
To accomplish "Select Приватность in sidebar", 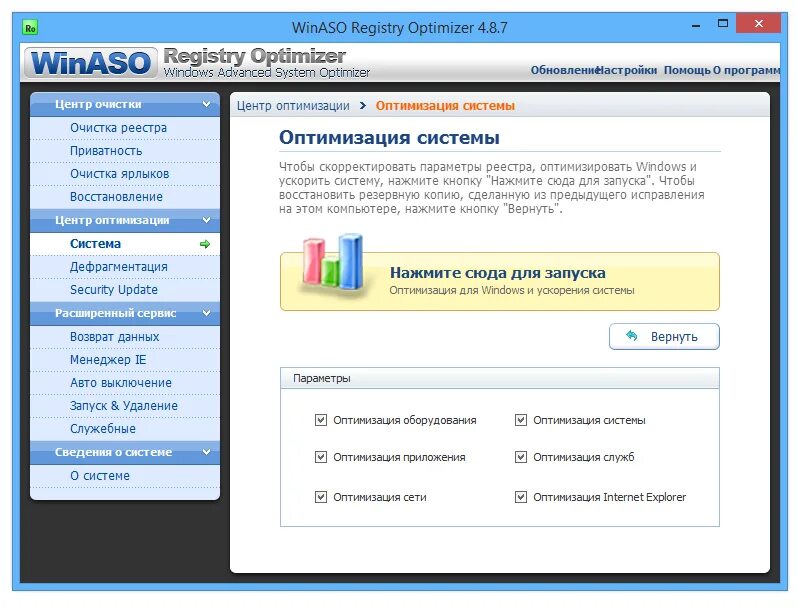I will point(125,151).
